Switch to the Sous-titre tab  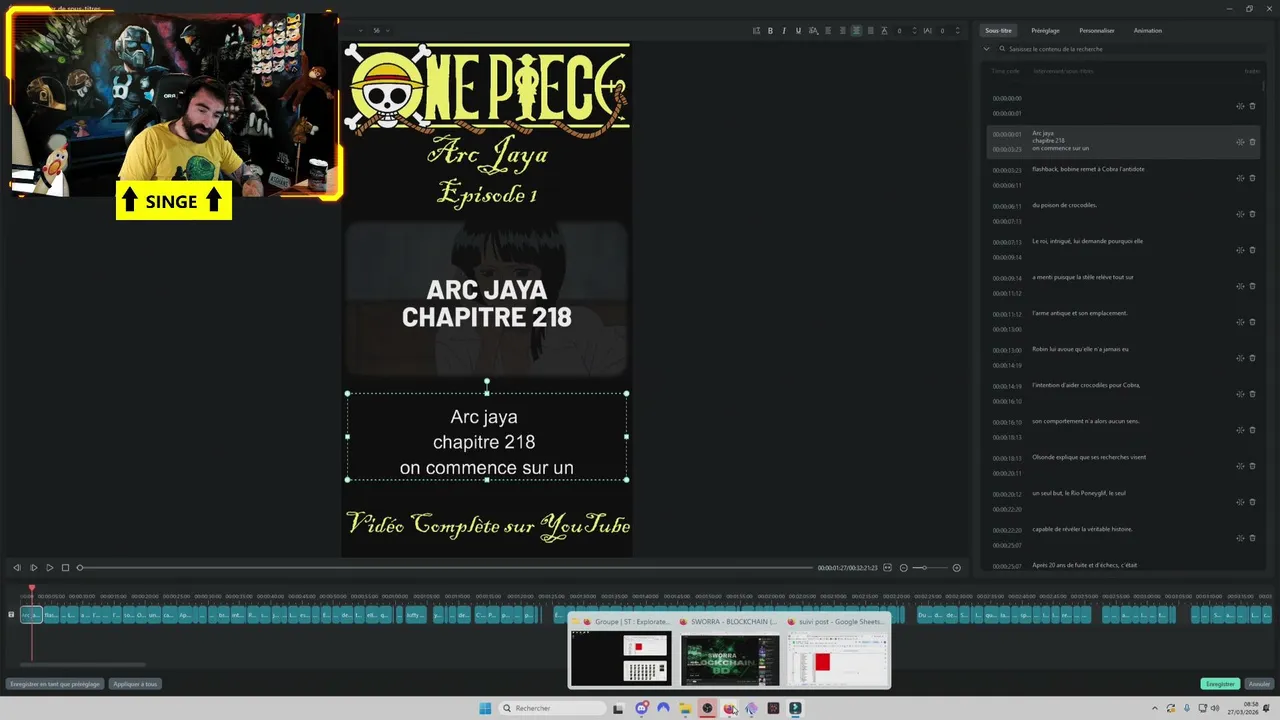click(998, 31)
